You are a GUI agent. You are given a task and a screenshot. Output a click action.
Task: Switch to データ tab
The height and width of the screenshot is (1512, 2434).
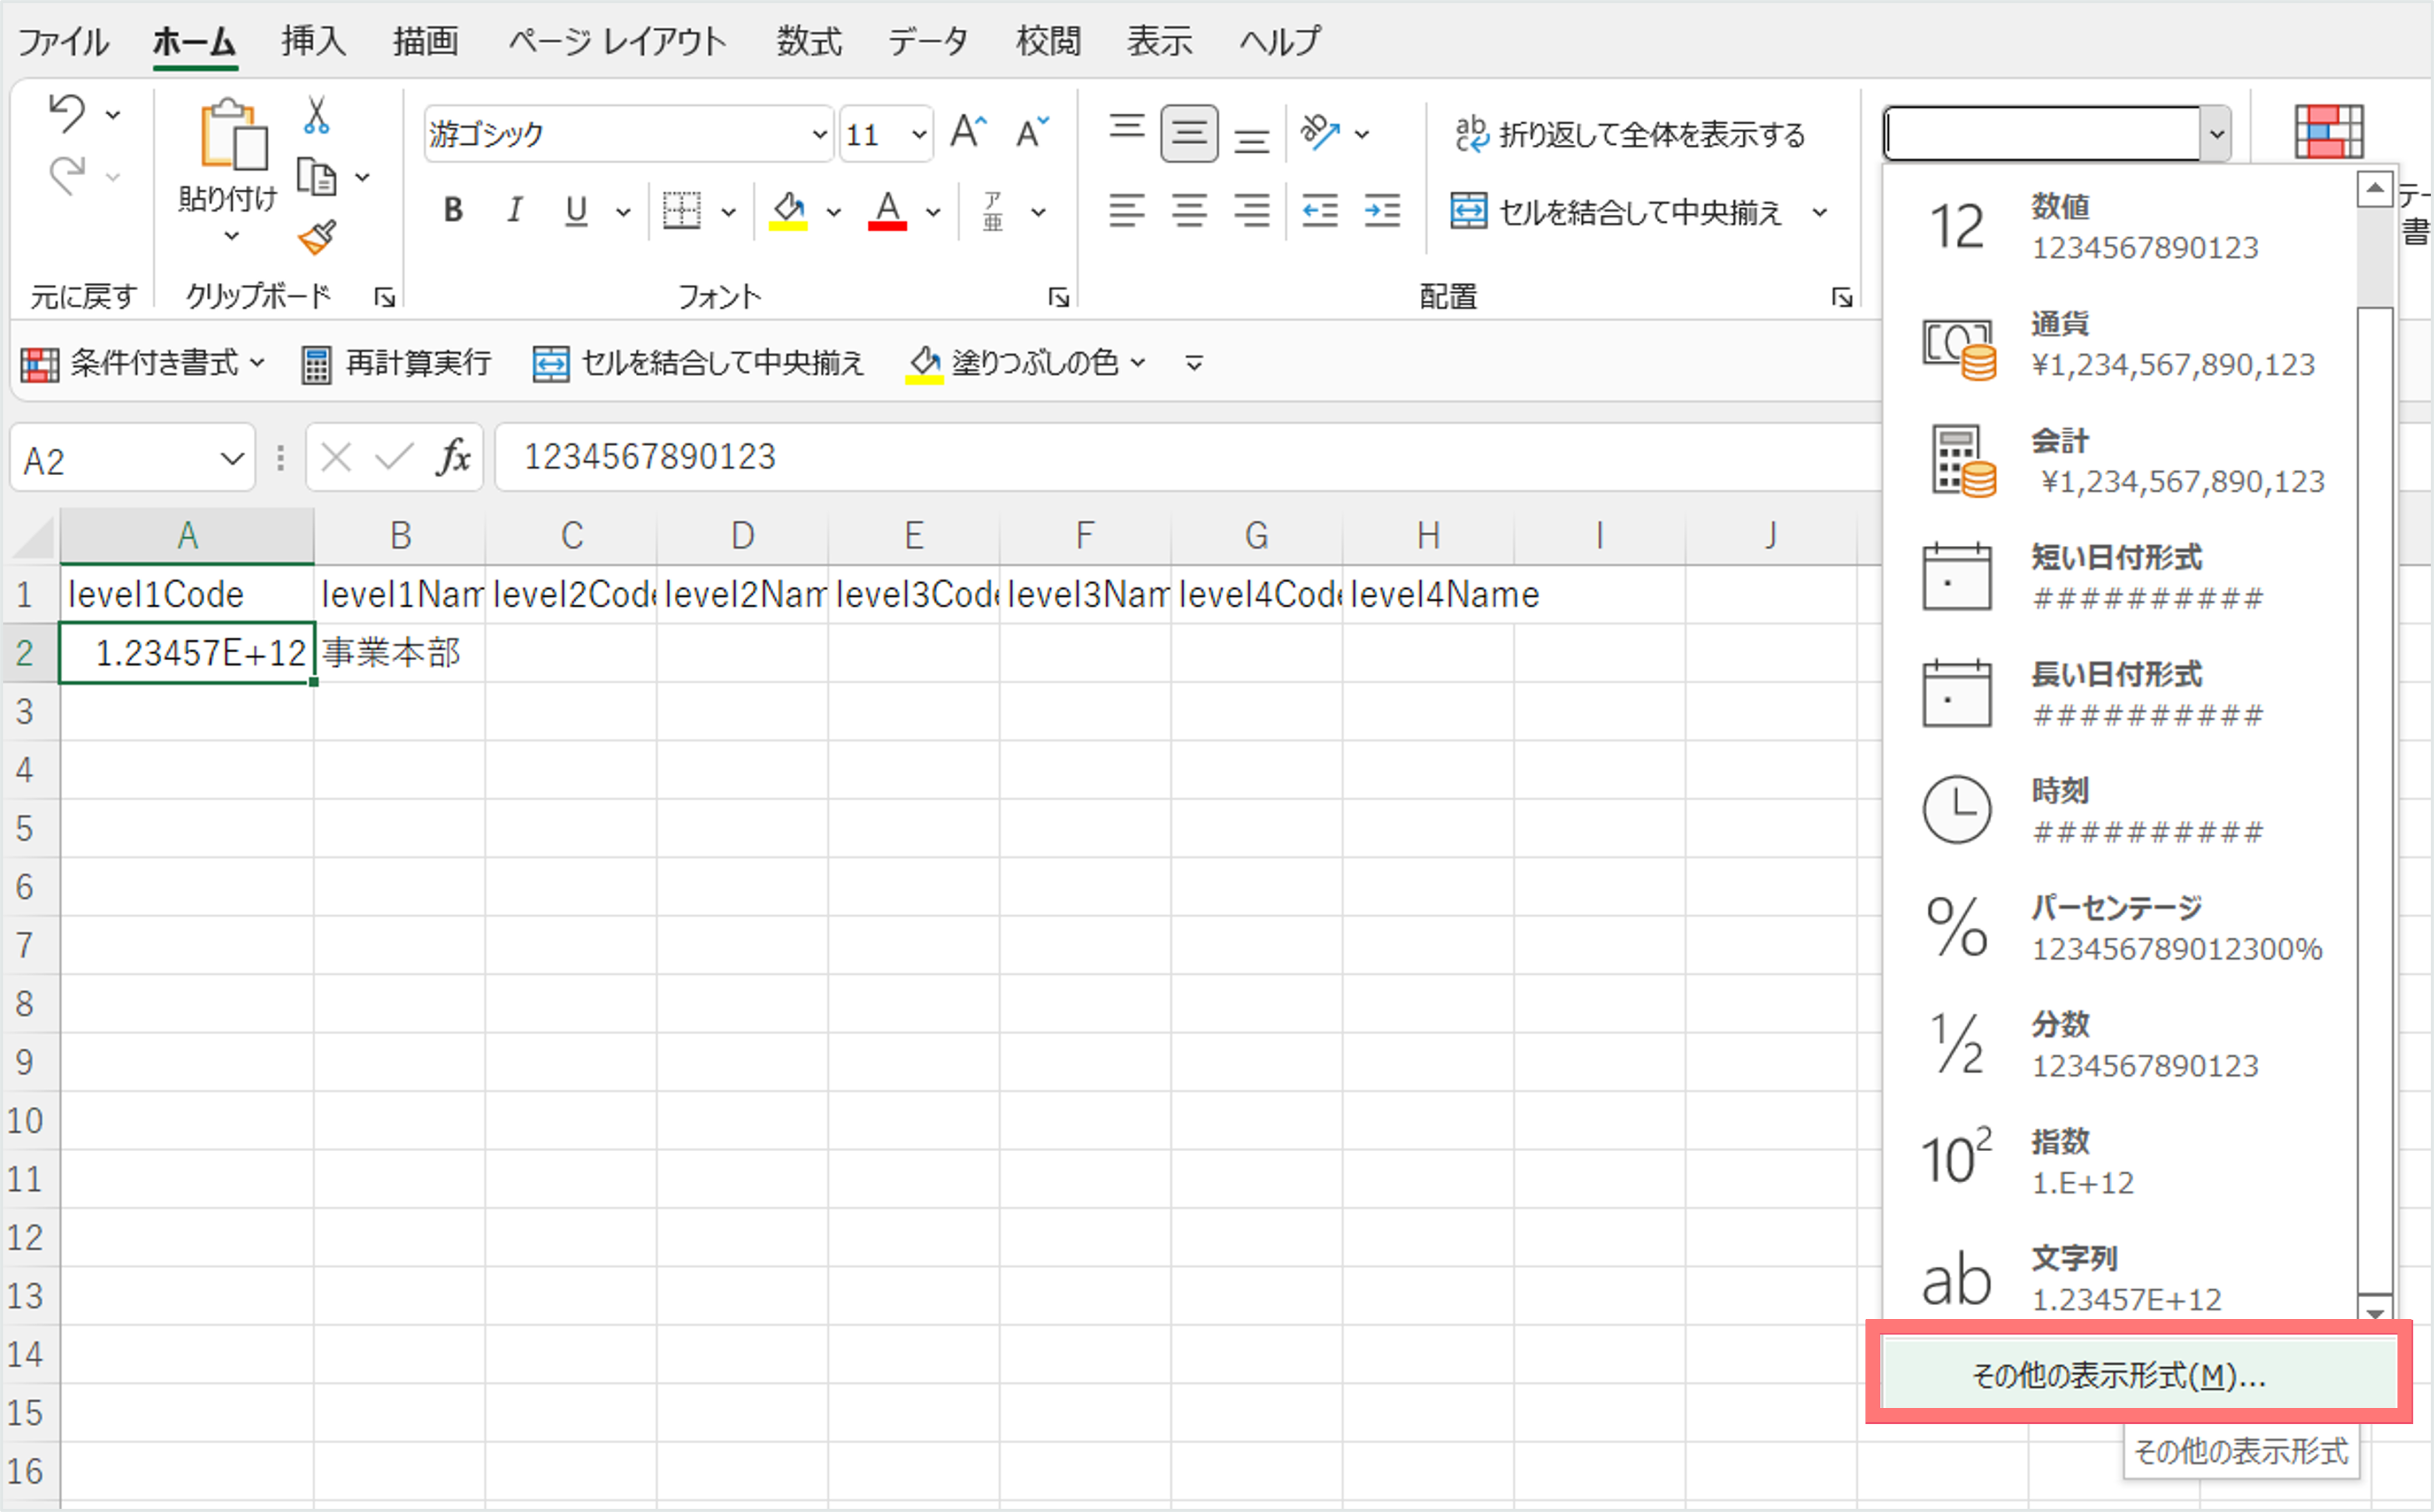pyautogui.click(x=928, y=42)
